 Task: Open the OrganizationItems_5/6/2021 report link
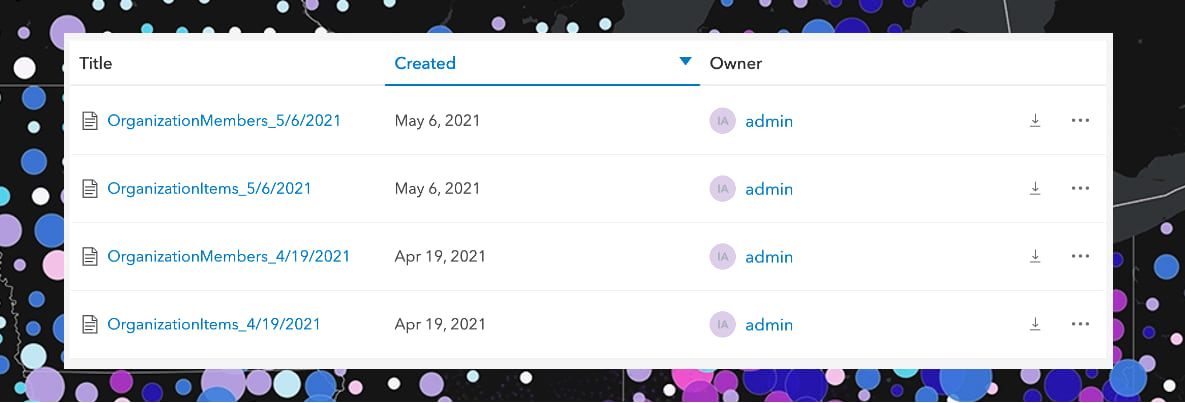coord(209,188)
